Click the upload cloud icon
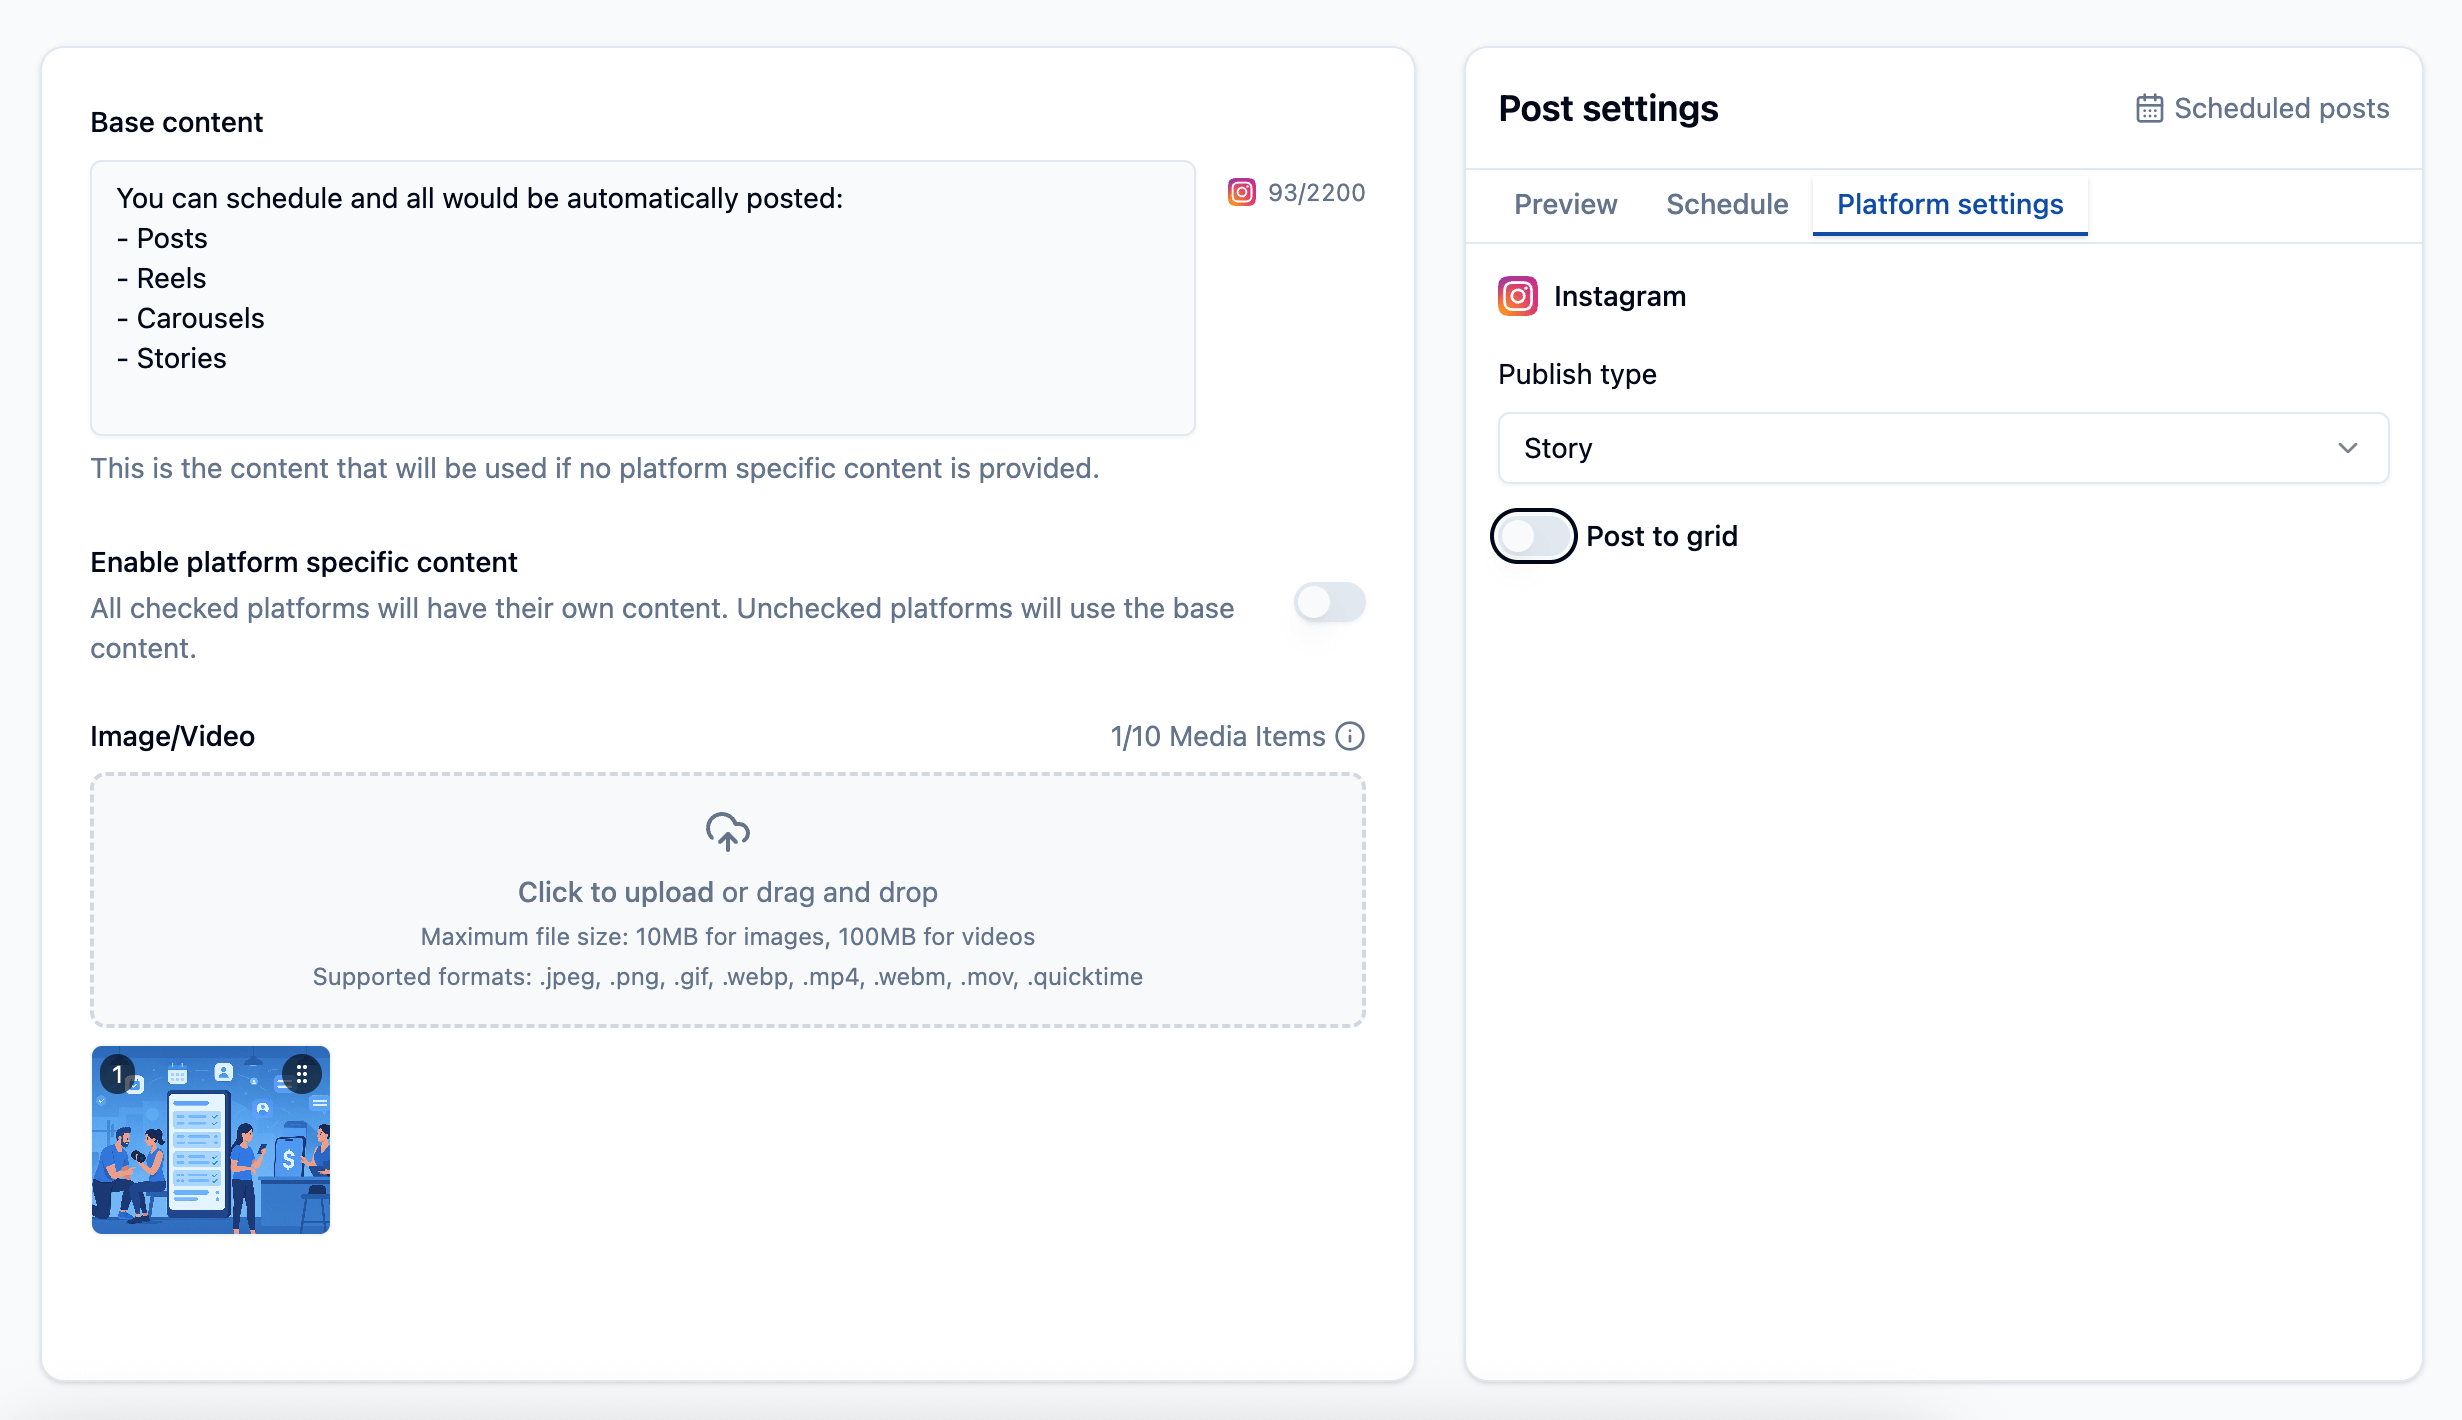Screen dimensions: 2462x1420 [x=727, y=831]
